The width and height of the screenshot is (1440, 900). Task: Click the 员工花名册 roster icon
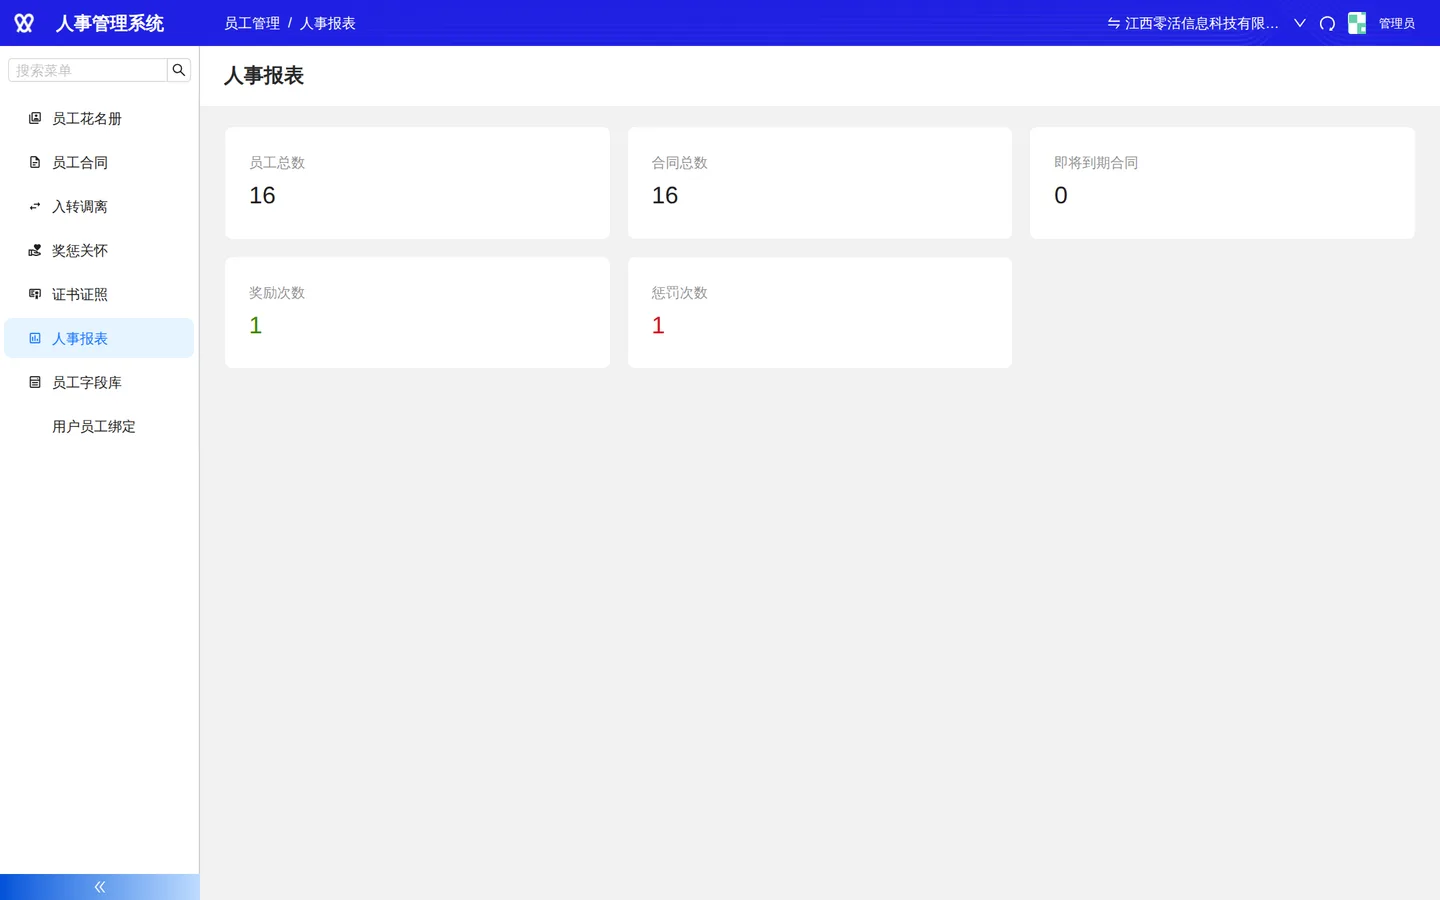[x=35, y=118]
